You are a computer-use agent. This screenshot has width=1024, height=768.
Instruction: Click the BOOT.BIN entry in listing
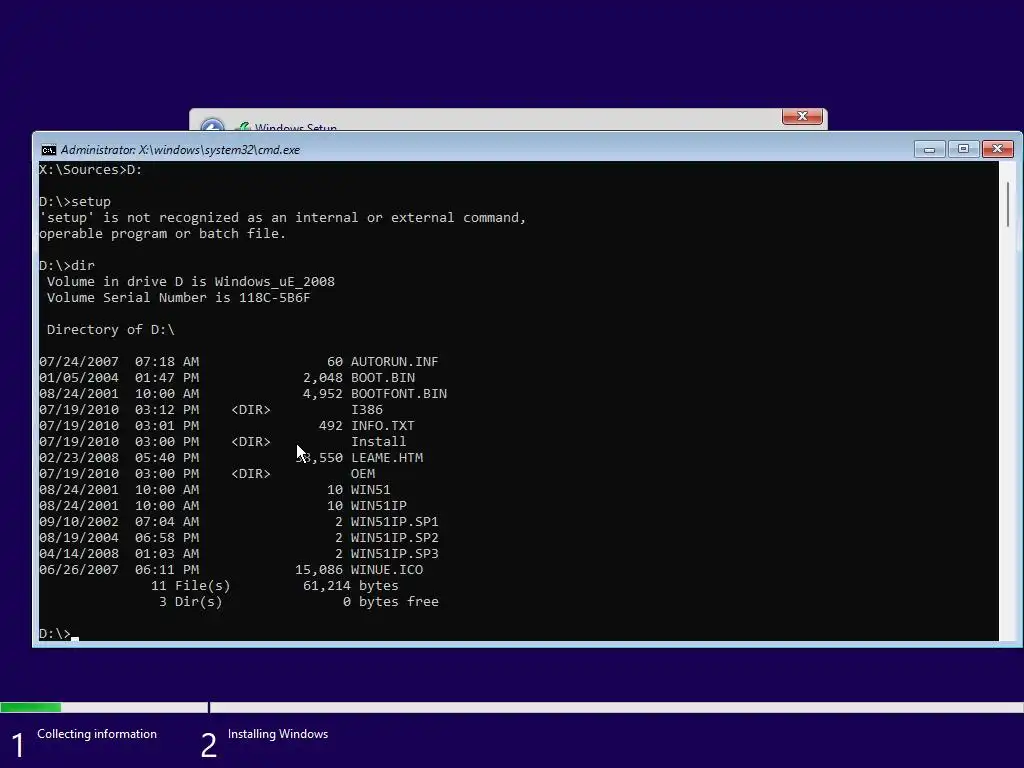383,377
